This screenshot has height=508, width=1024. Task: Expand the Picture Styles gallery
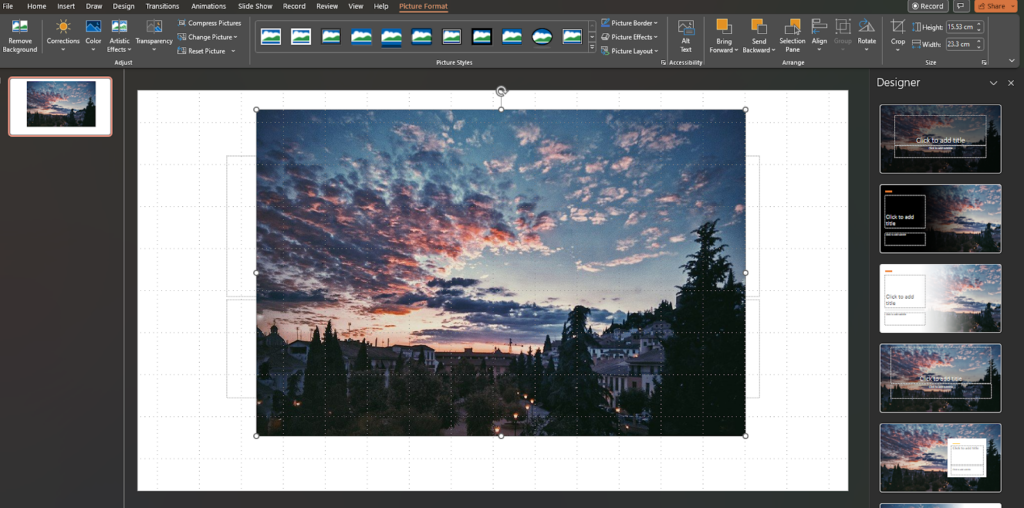click(592, 48)
